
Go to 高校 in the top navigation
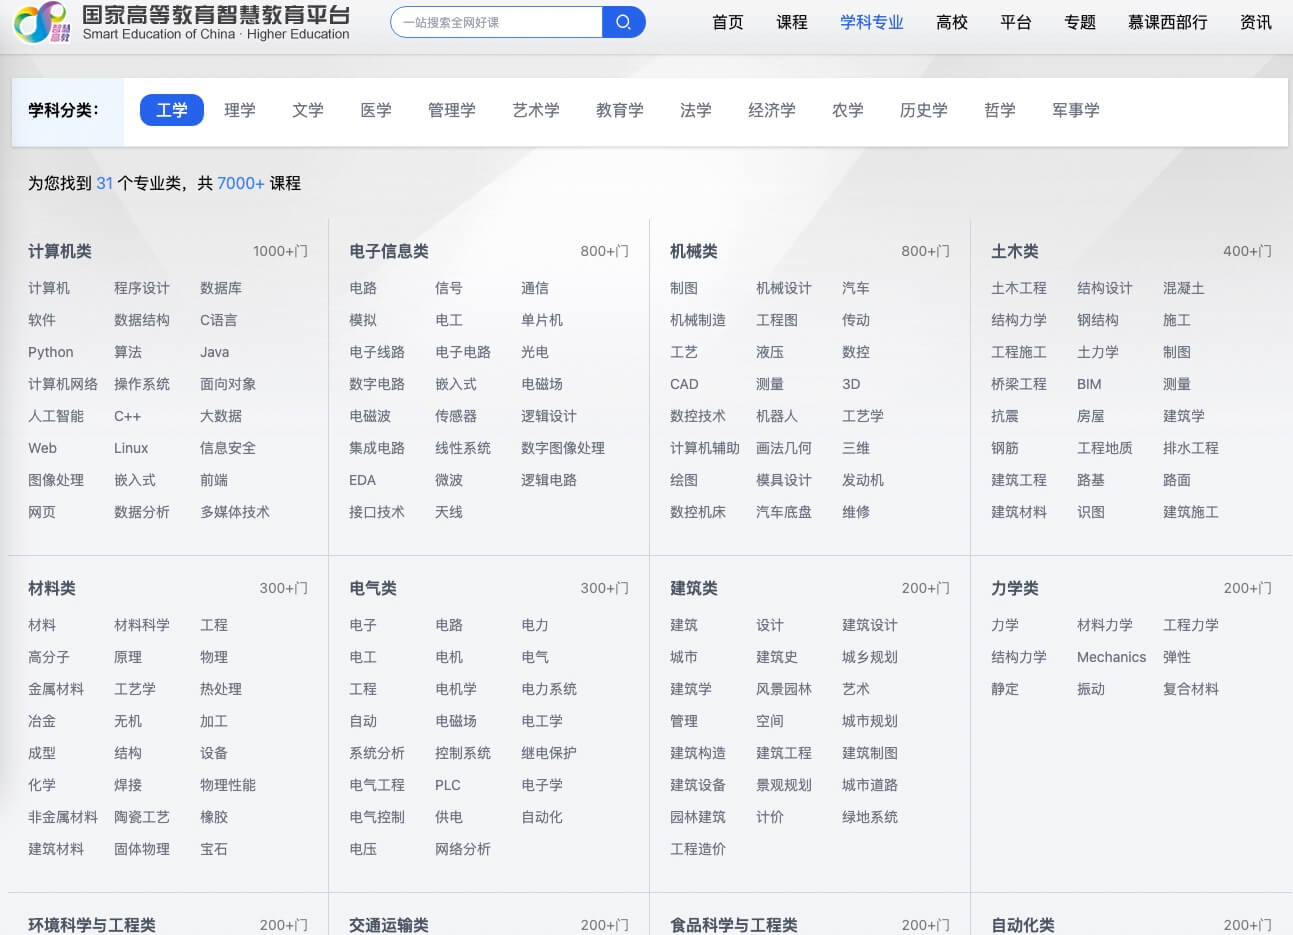point(951,22)
